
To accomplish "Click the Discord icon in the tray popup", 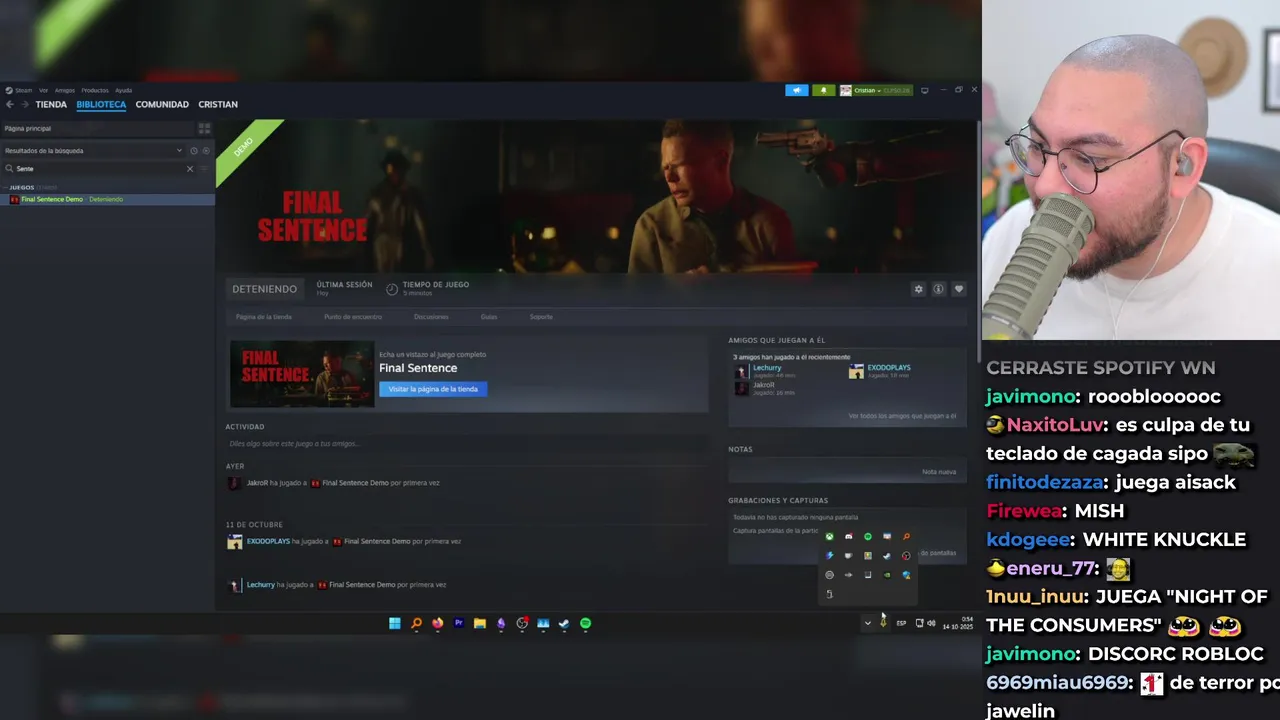I will tap(849, 537).
